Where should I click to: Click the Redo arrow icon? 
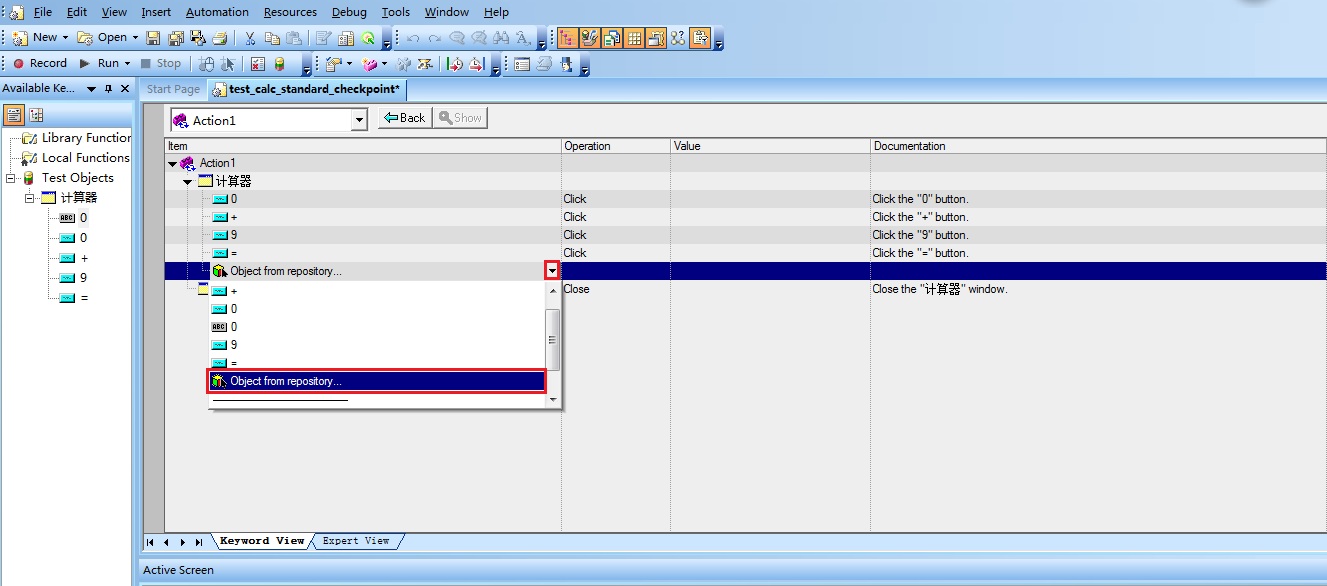tap(434, 38)
